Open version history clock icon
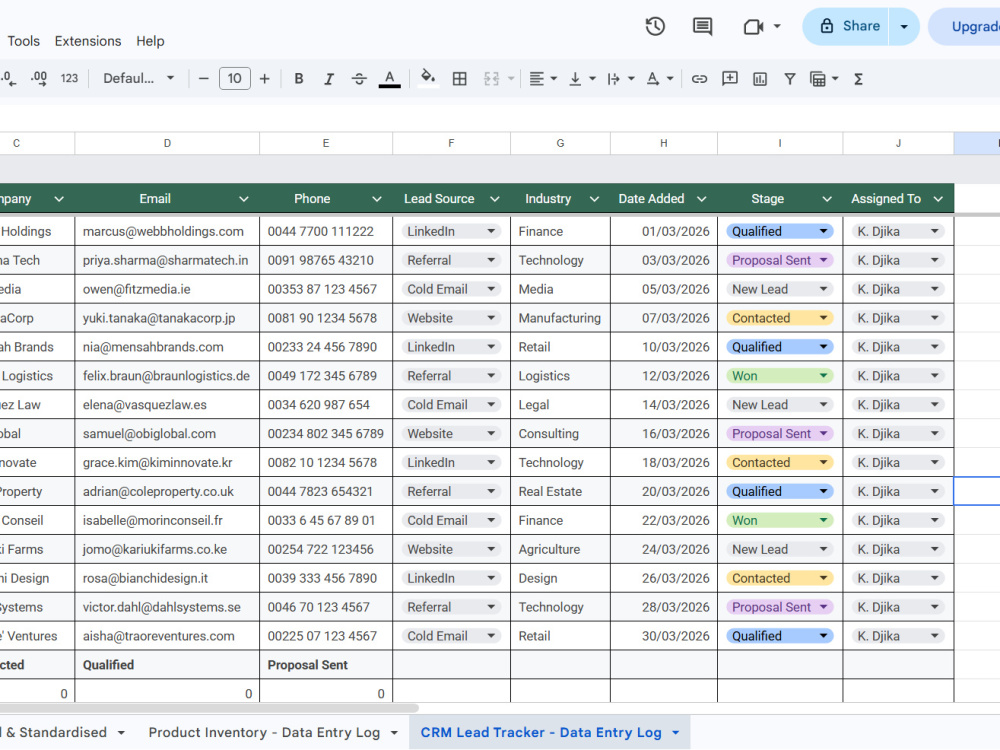Screen dimensions: 1000x750 [x=655, y=26]
